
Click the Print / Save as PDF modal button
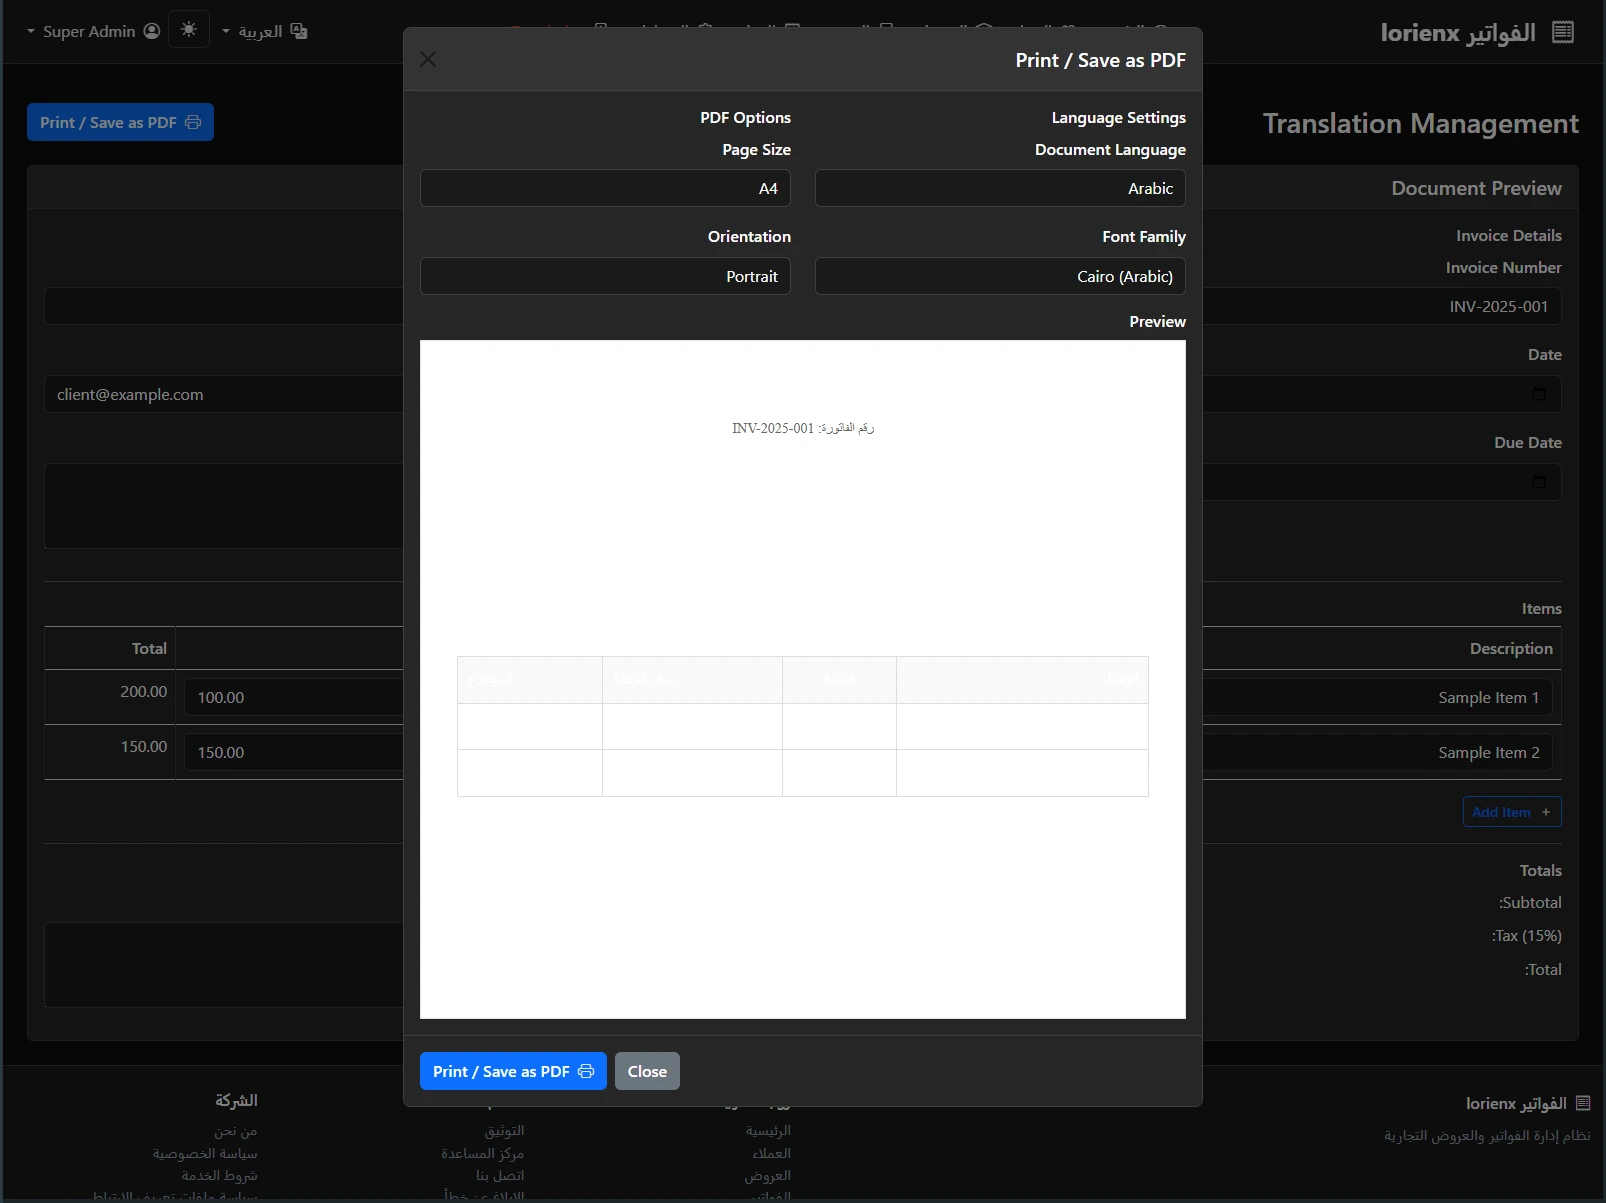point(512,1071)
